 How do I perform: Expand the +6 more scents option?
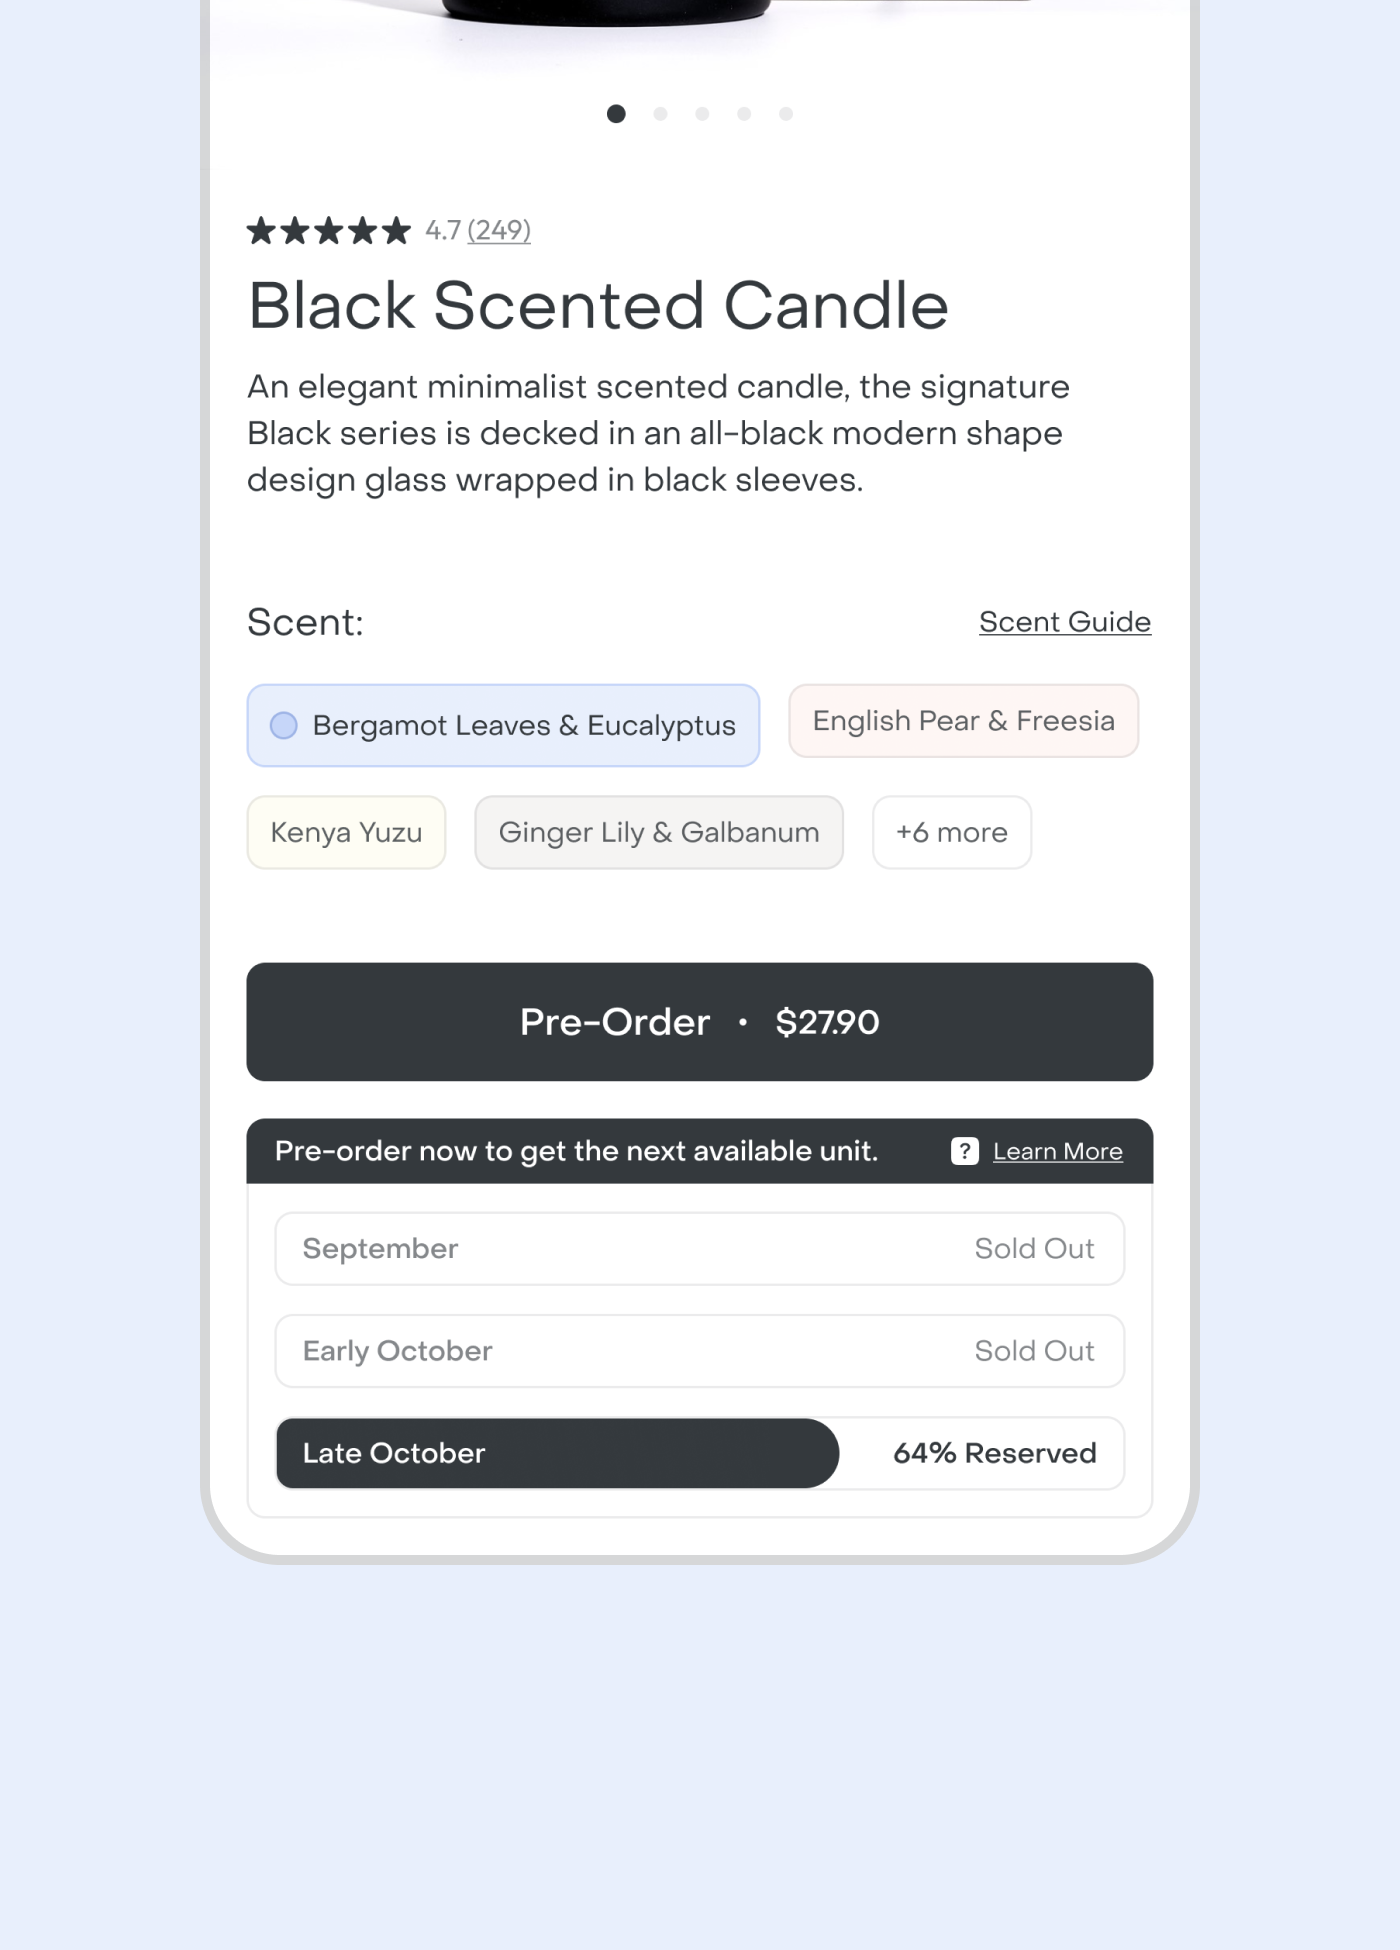tap(951, 832)
